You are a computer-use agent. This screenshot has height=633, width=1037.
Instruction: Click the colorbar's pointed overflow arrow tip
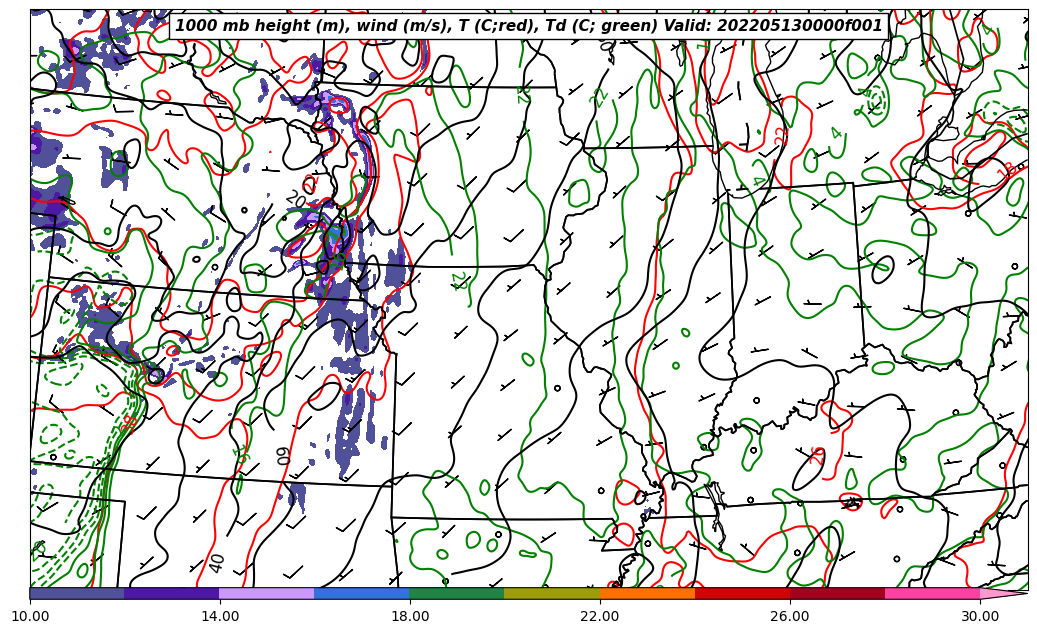(1004, 593)
